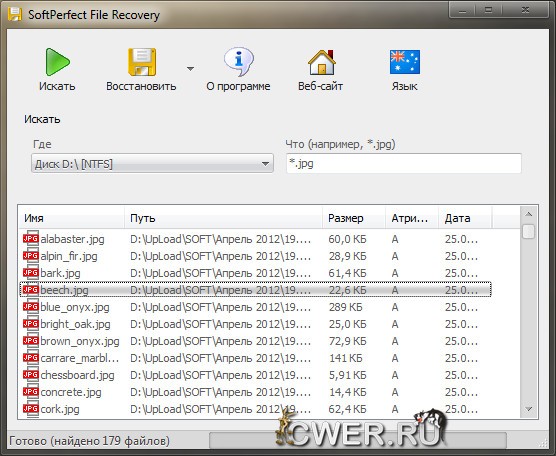Image resolution: width=556 pixels, height=456 pixels.
Task: Open the О программе info bubble
Action: (x=239, y=62)
